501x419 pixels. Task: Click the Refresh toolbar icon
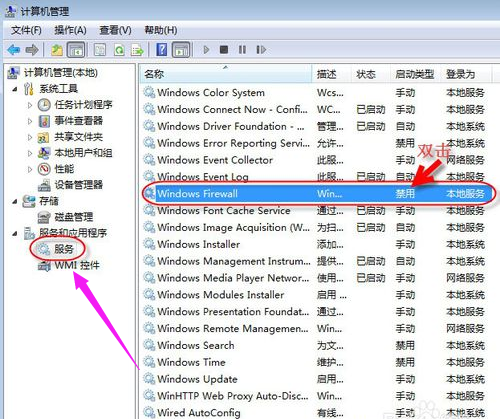[119, 50]
